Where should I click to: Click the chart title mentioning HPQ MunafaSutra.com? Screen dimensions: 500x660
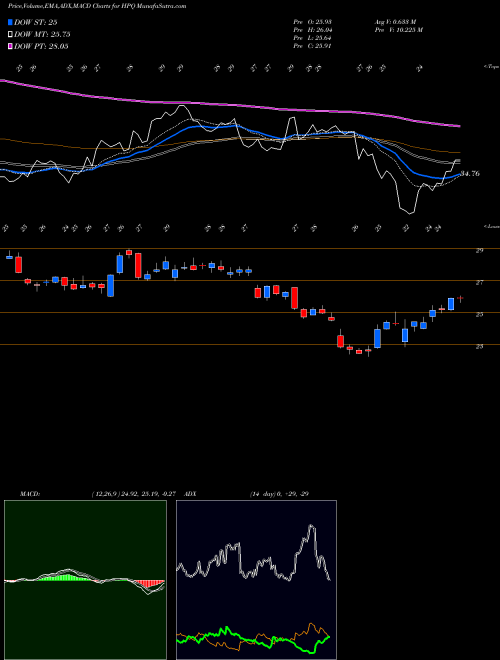point(97,6)
